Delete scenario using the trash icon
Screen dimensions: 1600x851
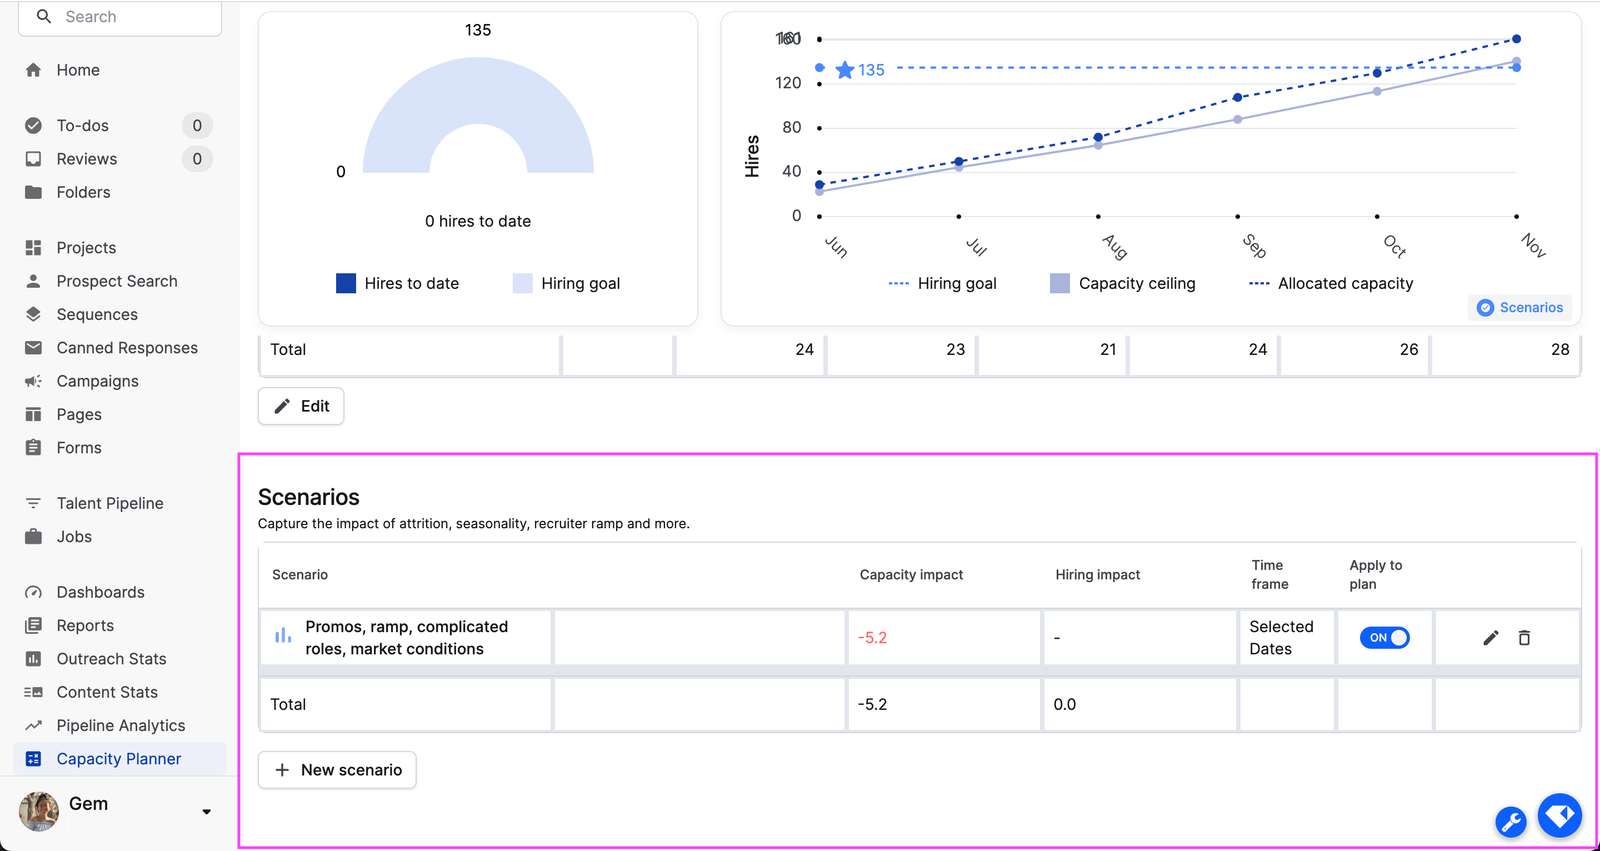(1524, 638)
